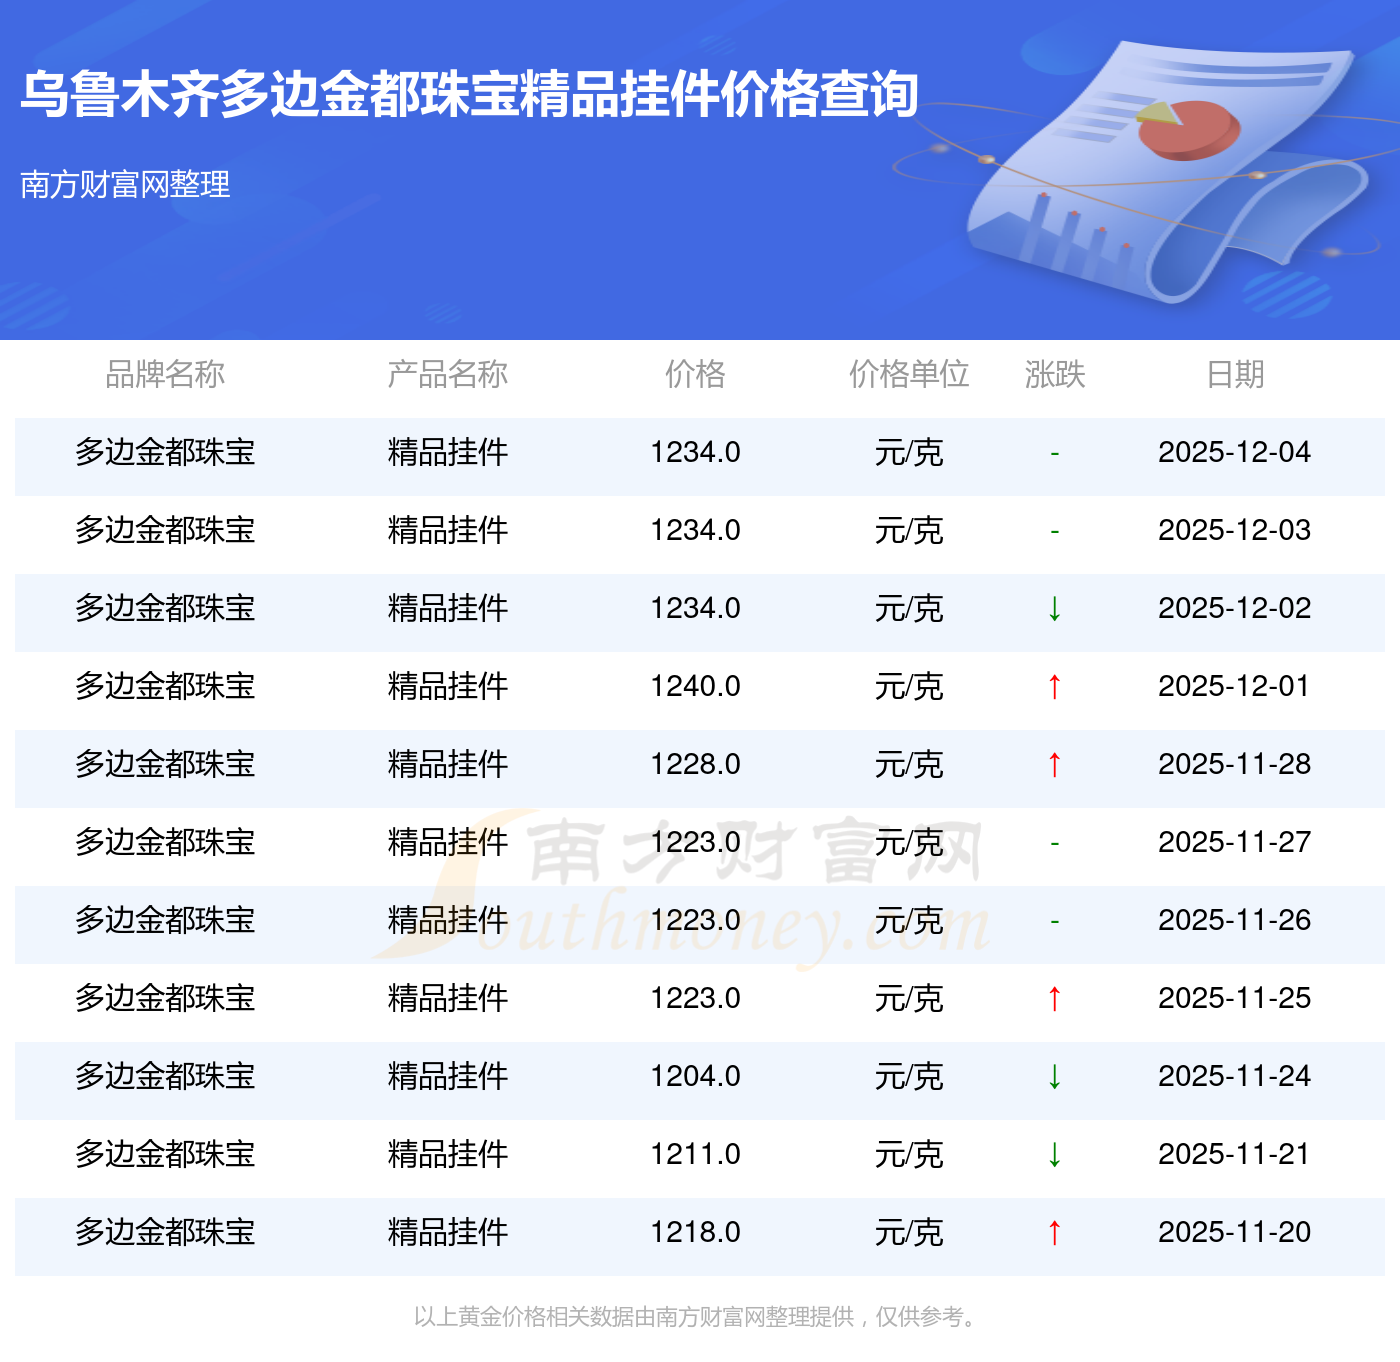1400x1362 pixels.
Task: Click 多边金都珠宝 in the 2025-11-20 row
Action: pos(165,1232)
